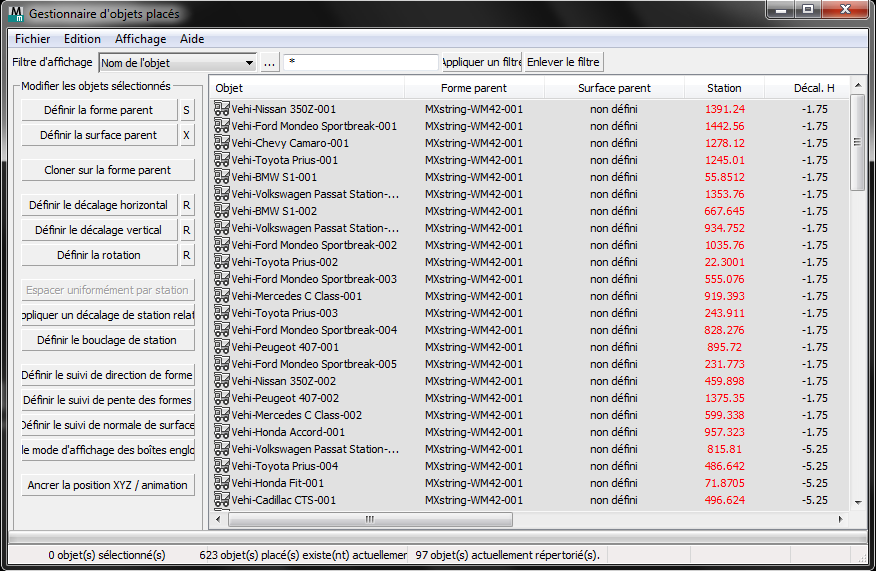Expand the 'Nom de l'objet' filter dropdown
The height and width of the screenshot is (571, 876).
[249, 63]
